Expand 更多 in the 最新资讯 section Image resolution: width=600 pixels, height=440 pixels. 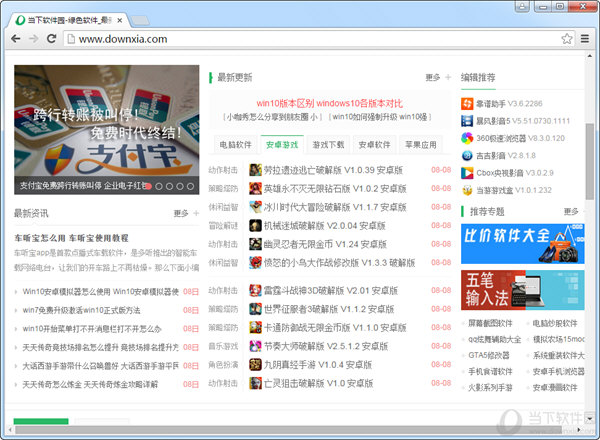181,213
